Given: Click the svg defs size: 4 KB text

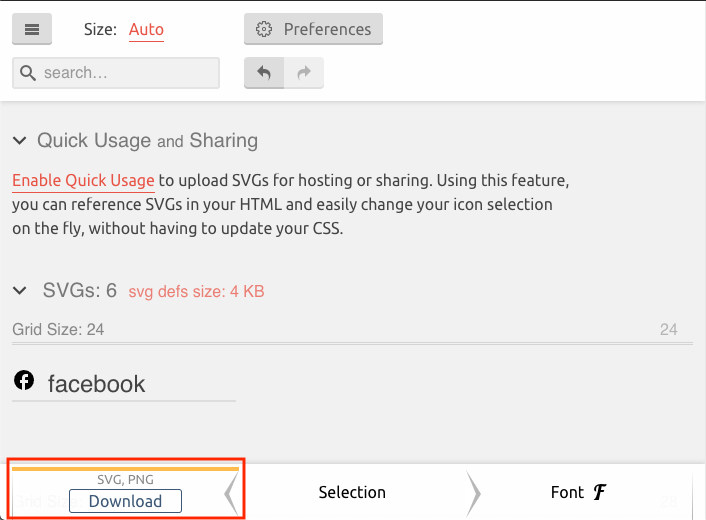Looking at the screenshot, I should 196,291.
